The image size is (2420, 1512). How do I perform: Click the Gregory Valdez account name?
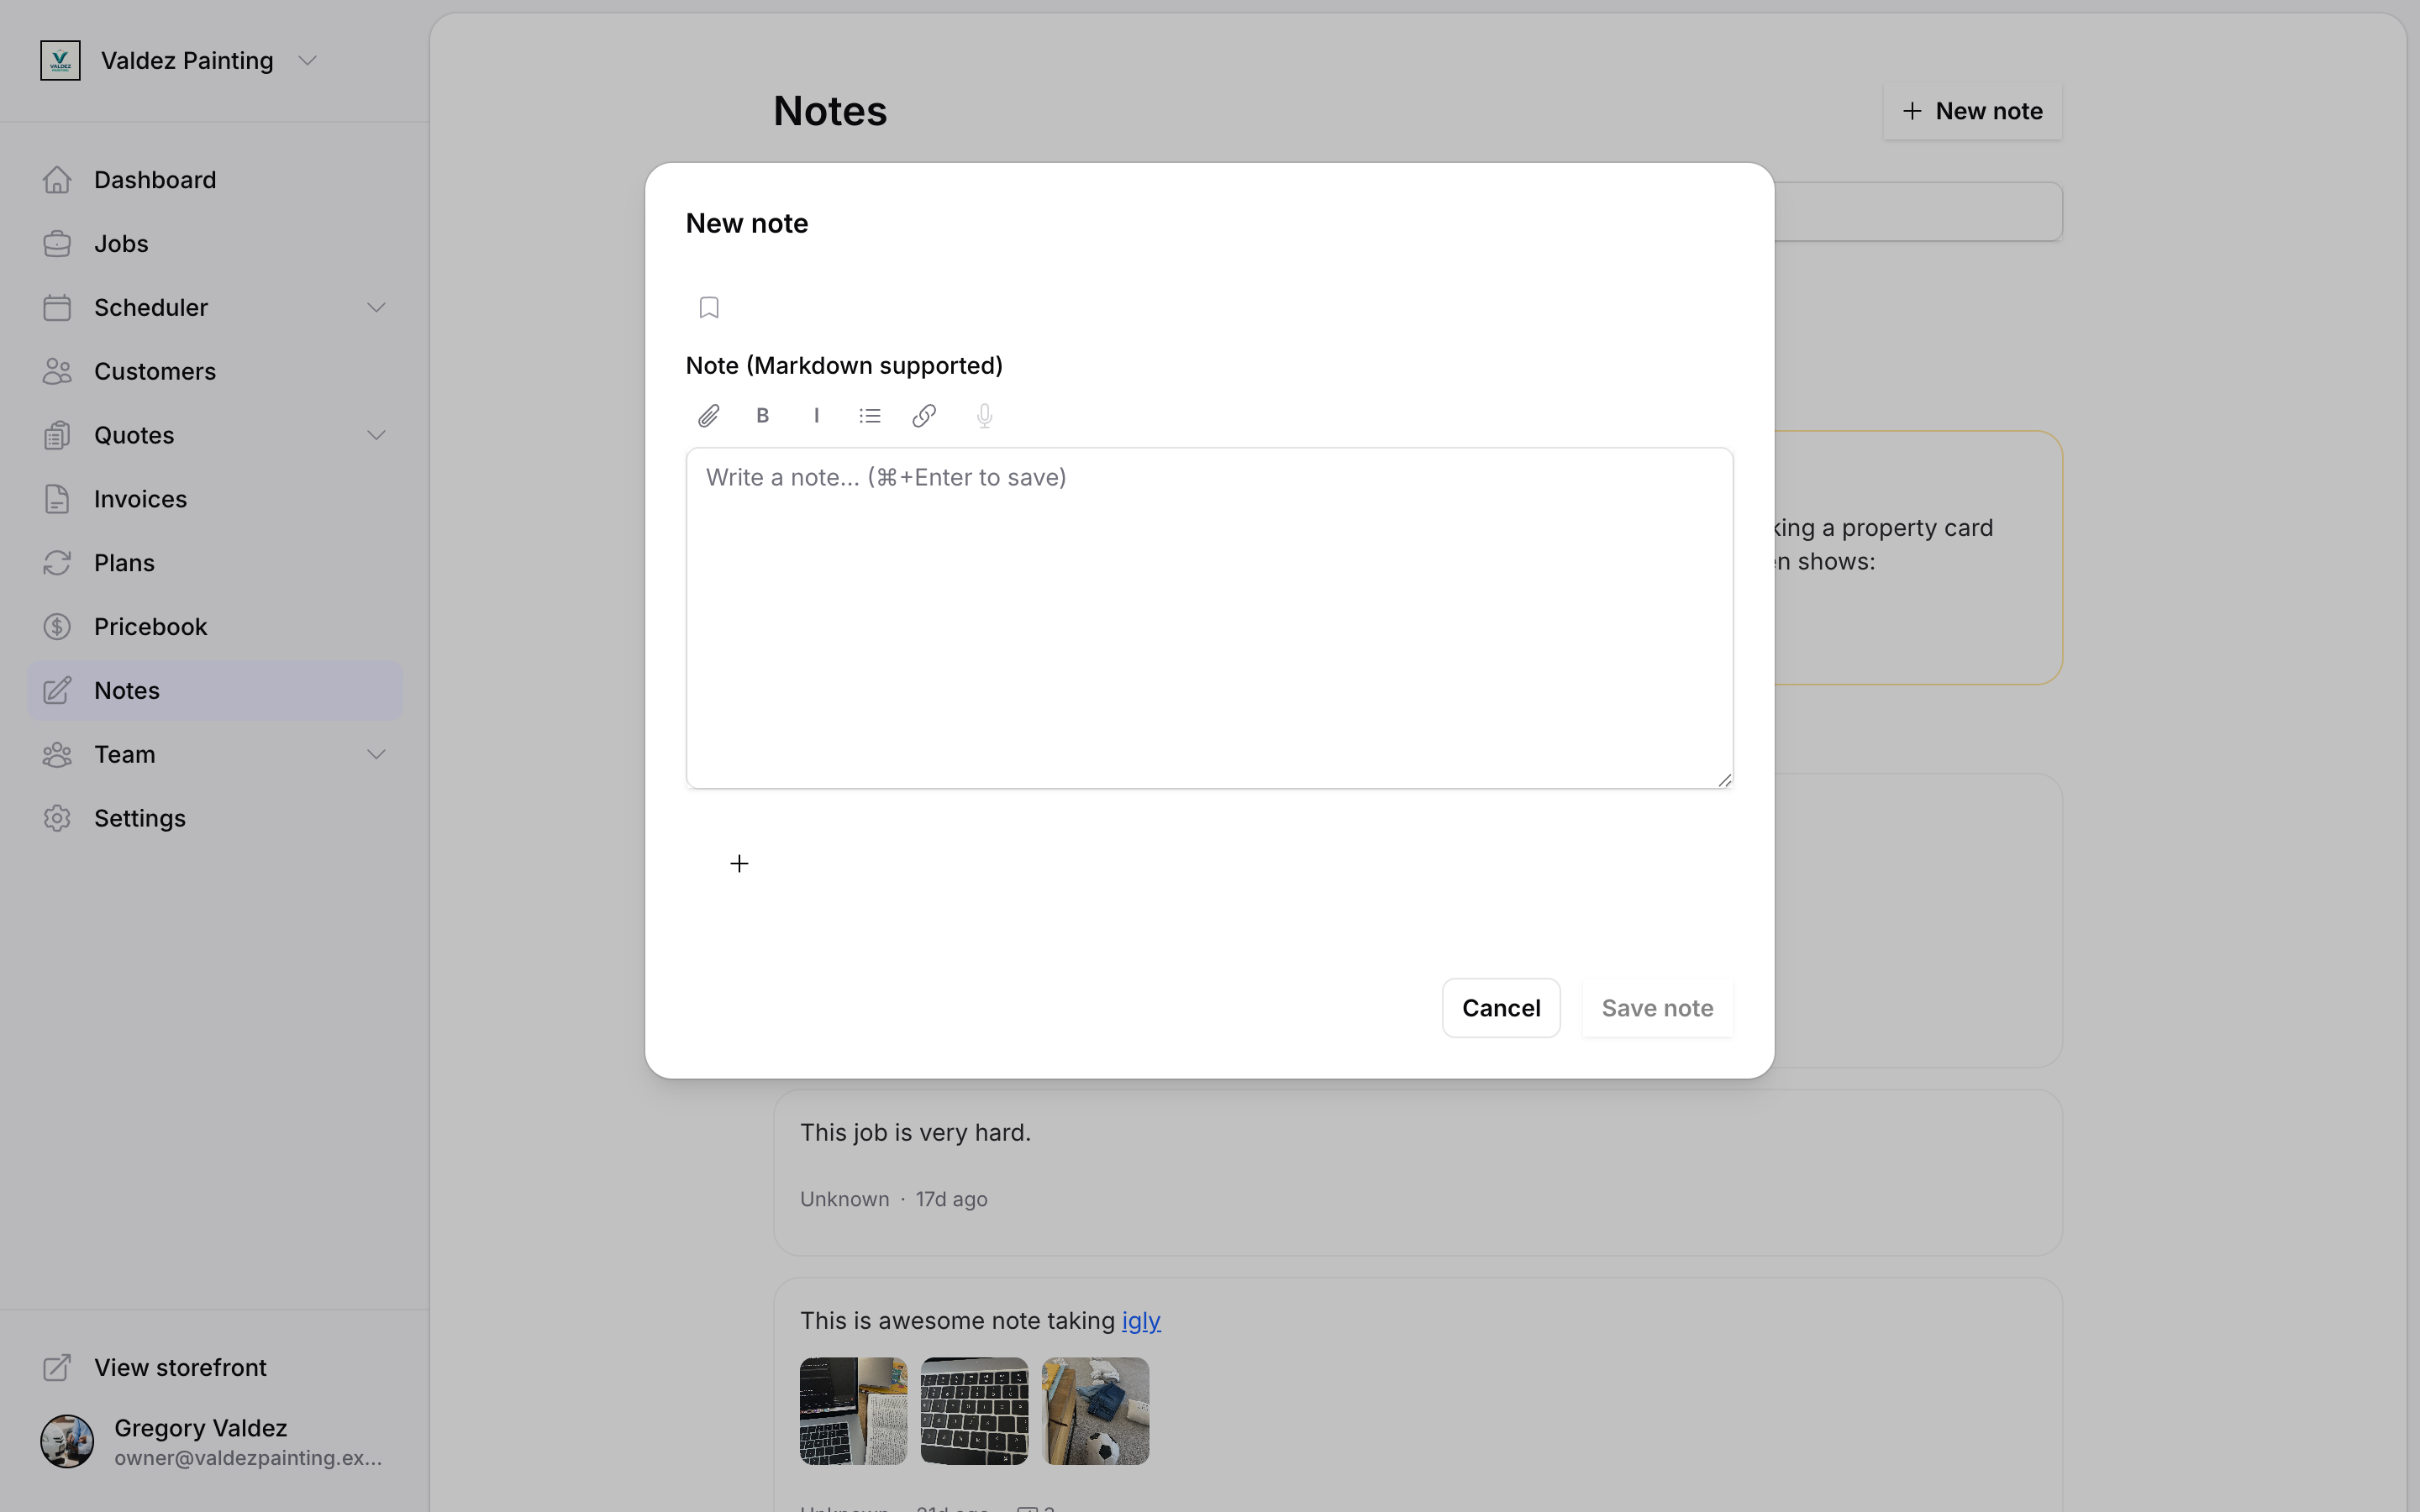point(200,1428)
